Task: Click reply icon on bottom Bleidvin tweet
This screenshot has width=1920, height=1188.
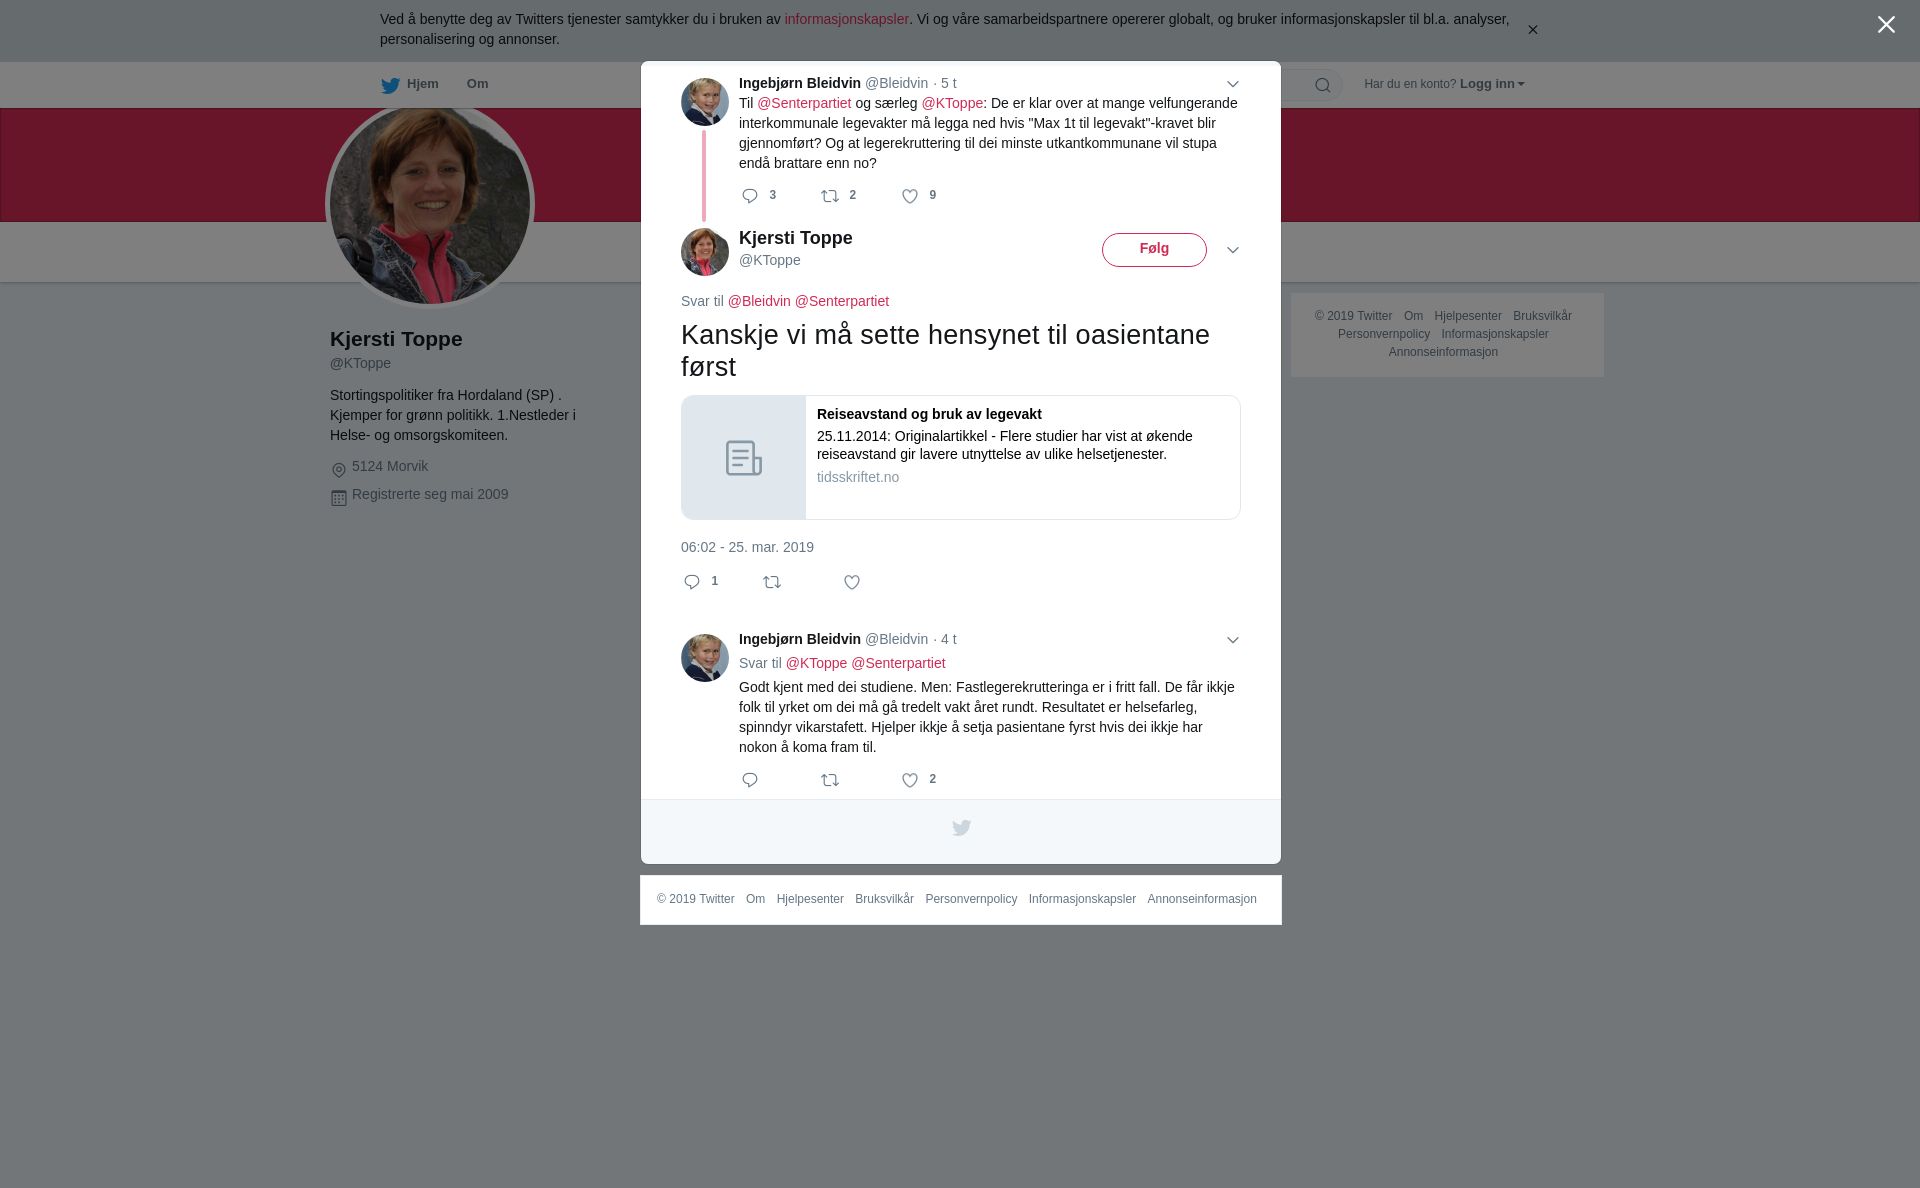Action: (x=750, y=780)
